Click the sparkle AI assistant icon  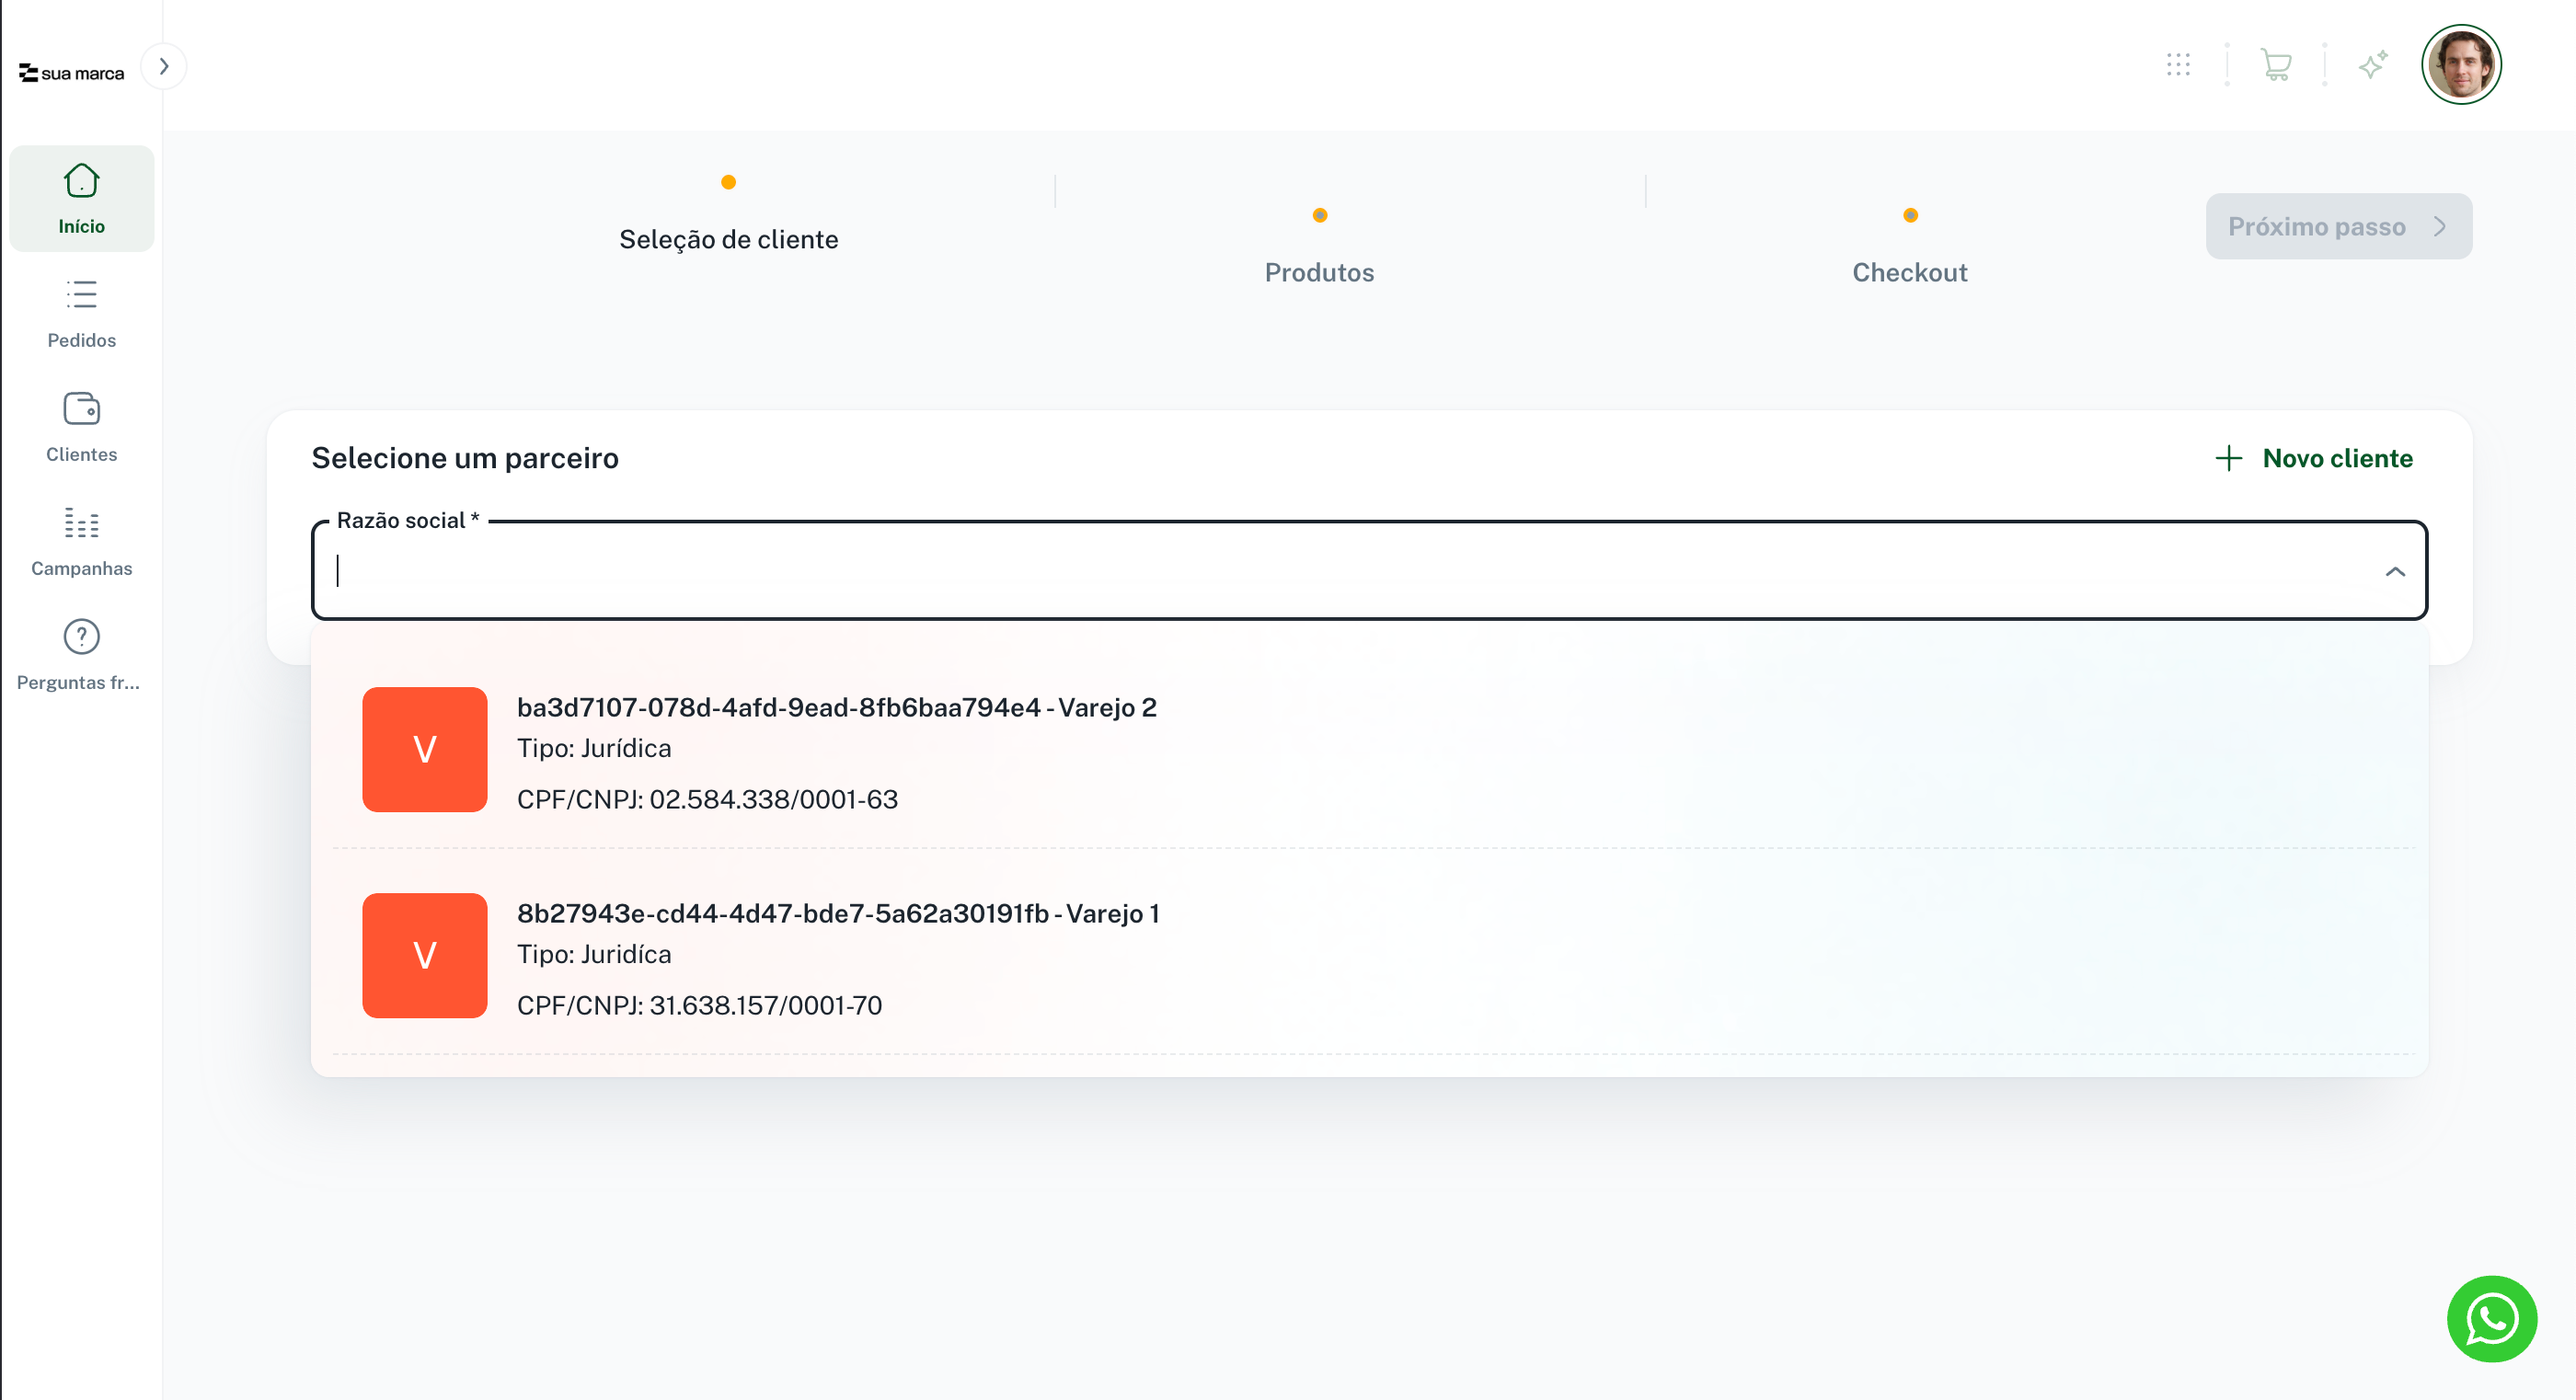click(2373, 65)
